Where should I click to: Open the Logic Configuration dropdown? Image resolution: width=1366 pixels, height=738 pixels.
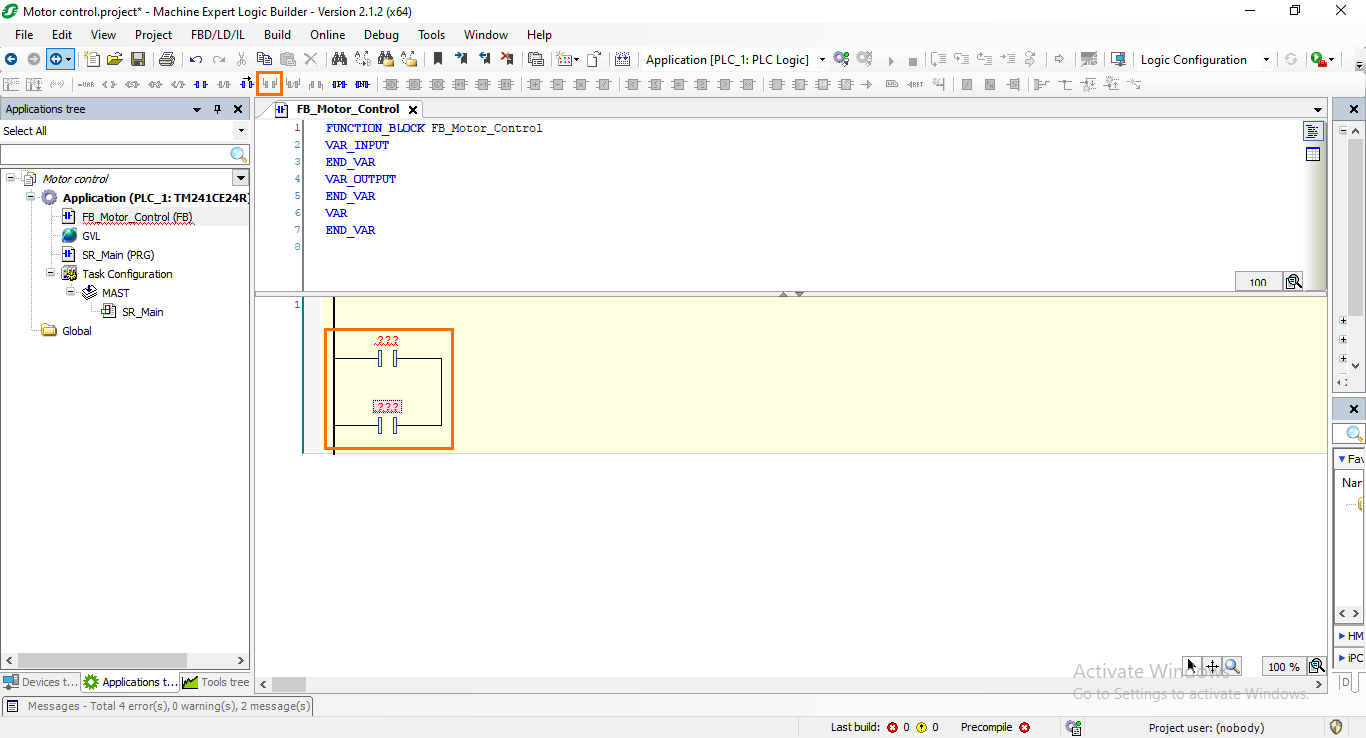(x=1265, y=59)
